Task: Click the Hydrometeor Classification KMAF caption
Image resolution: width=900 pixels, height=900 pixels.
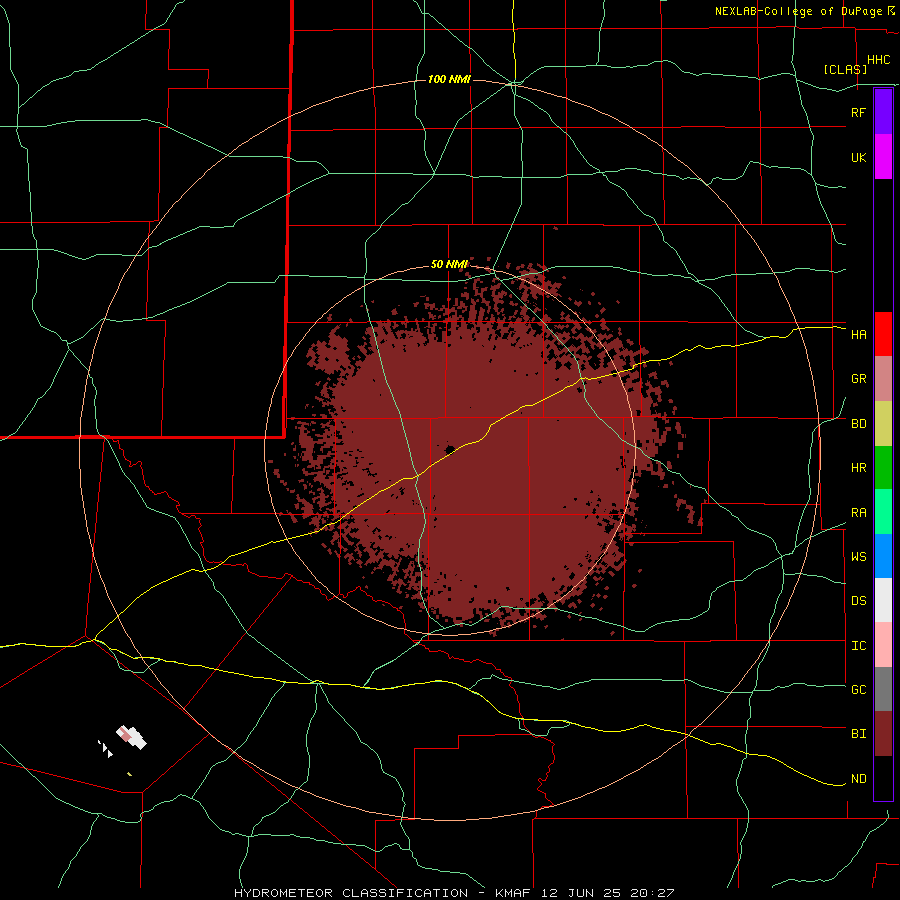Action: coord(454,893)
